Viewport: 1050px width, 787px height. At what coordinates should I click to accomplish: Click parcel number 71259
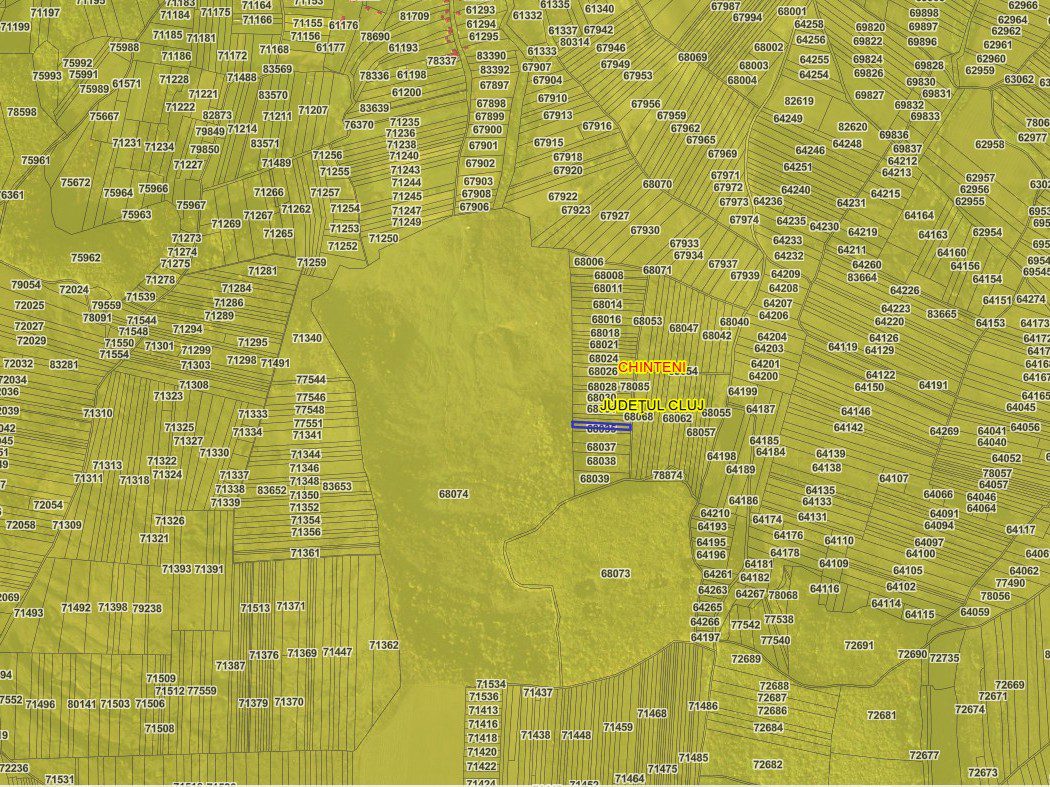(311, 263)
